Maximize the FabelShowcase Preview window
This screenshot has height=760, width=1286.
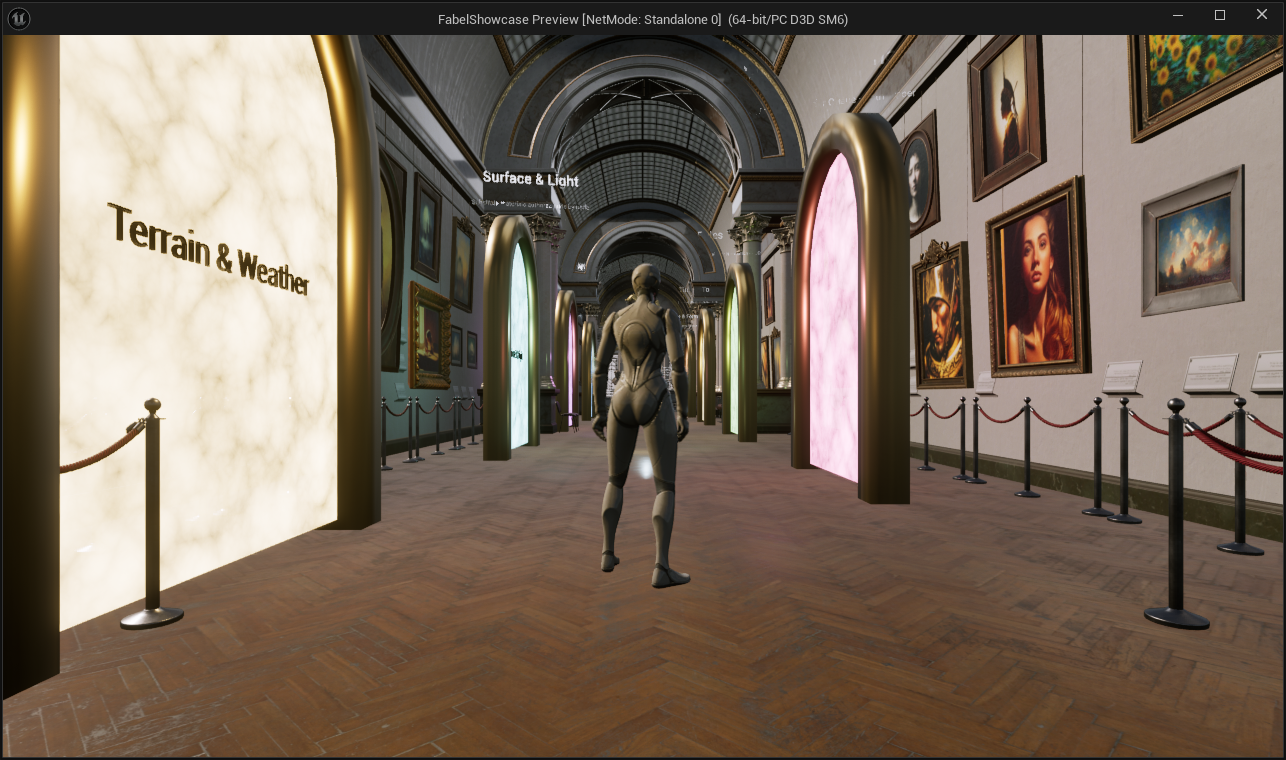click(1220, 16)
